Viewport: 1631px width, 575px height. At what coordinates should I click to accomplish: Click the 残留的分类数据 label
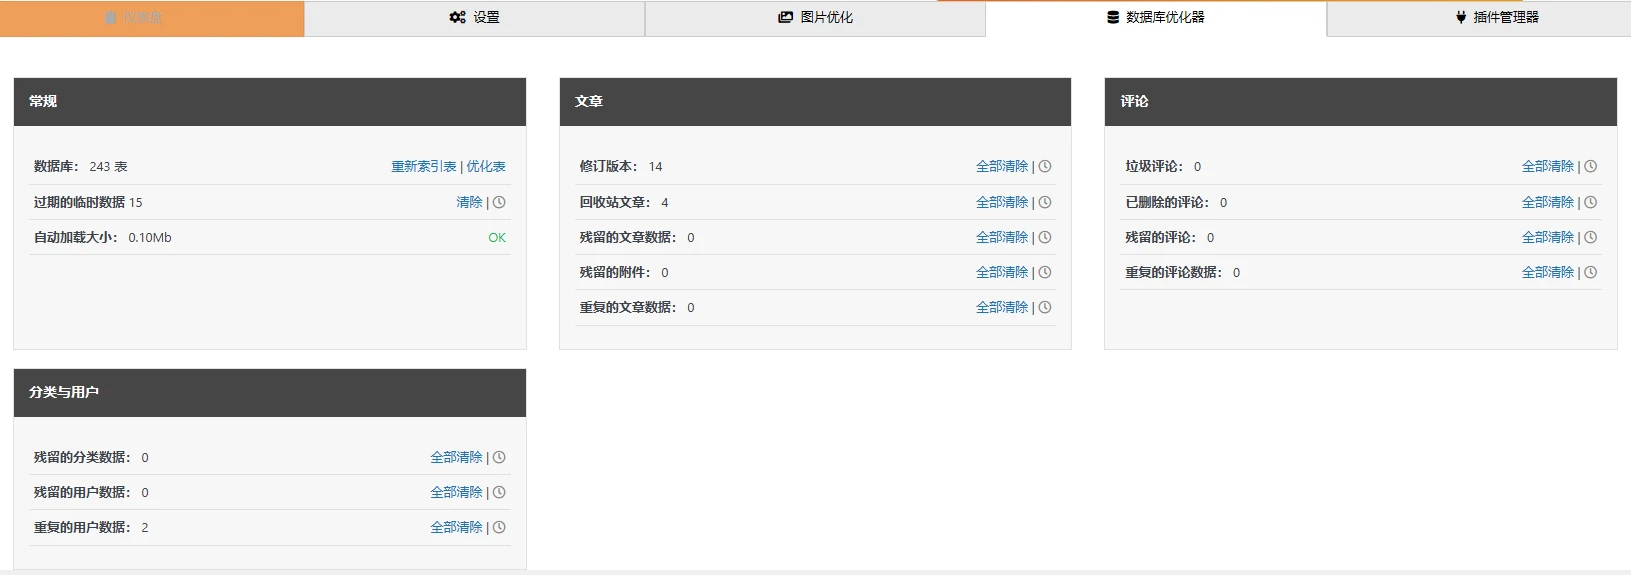pyautogui.click(x=82, y=457)
